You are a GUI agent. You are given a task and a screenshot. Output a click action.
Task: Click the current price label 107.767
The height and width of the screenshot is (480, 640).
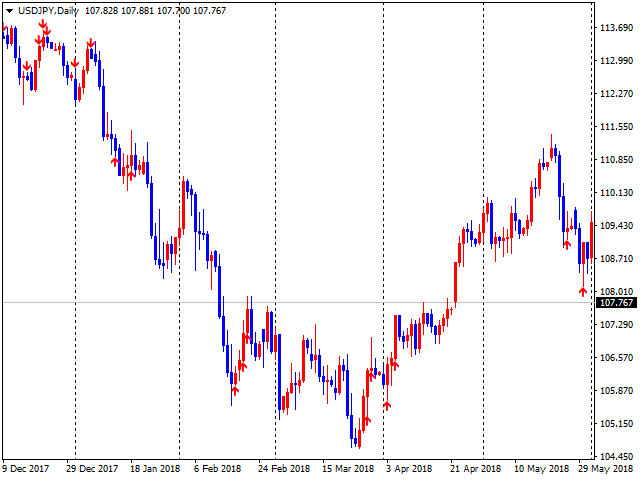[617, 303]
